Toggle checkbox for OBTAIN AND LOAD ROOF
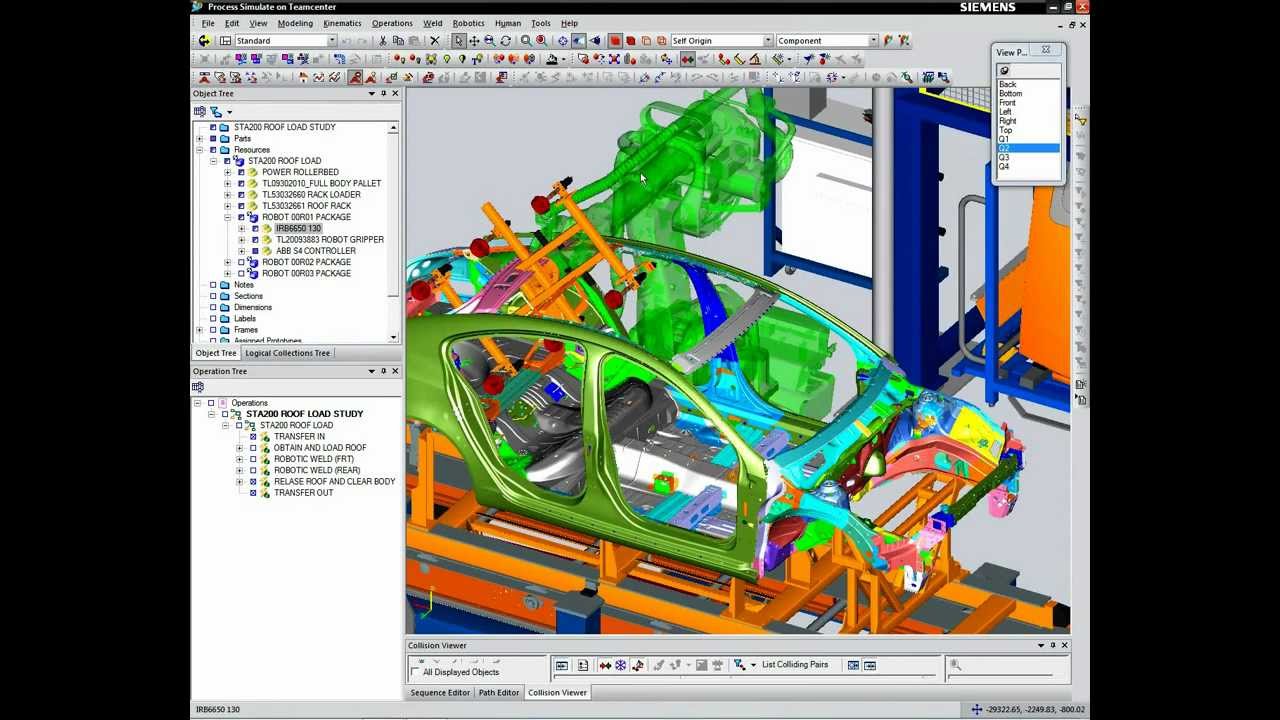This screenshot has width=1280, height=720. [x=253, y=448]
